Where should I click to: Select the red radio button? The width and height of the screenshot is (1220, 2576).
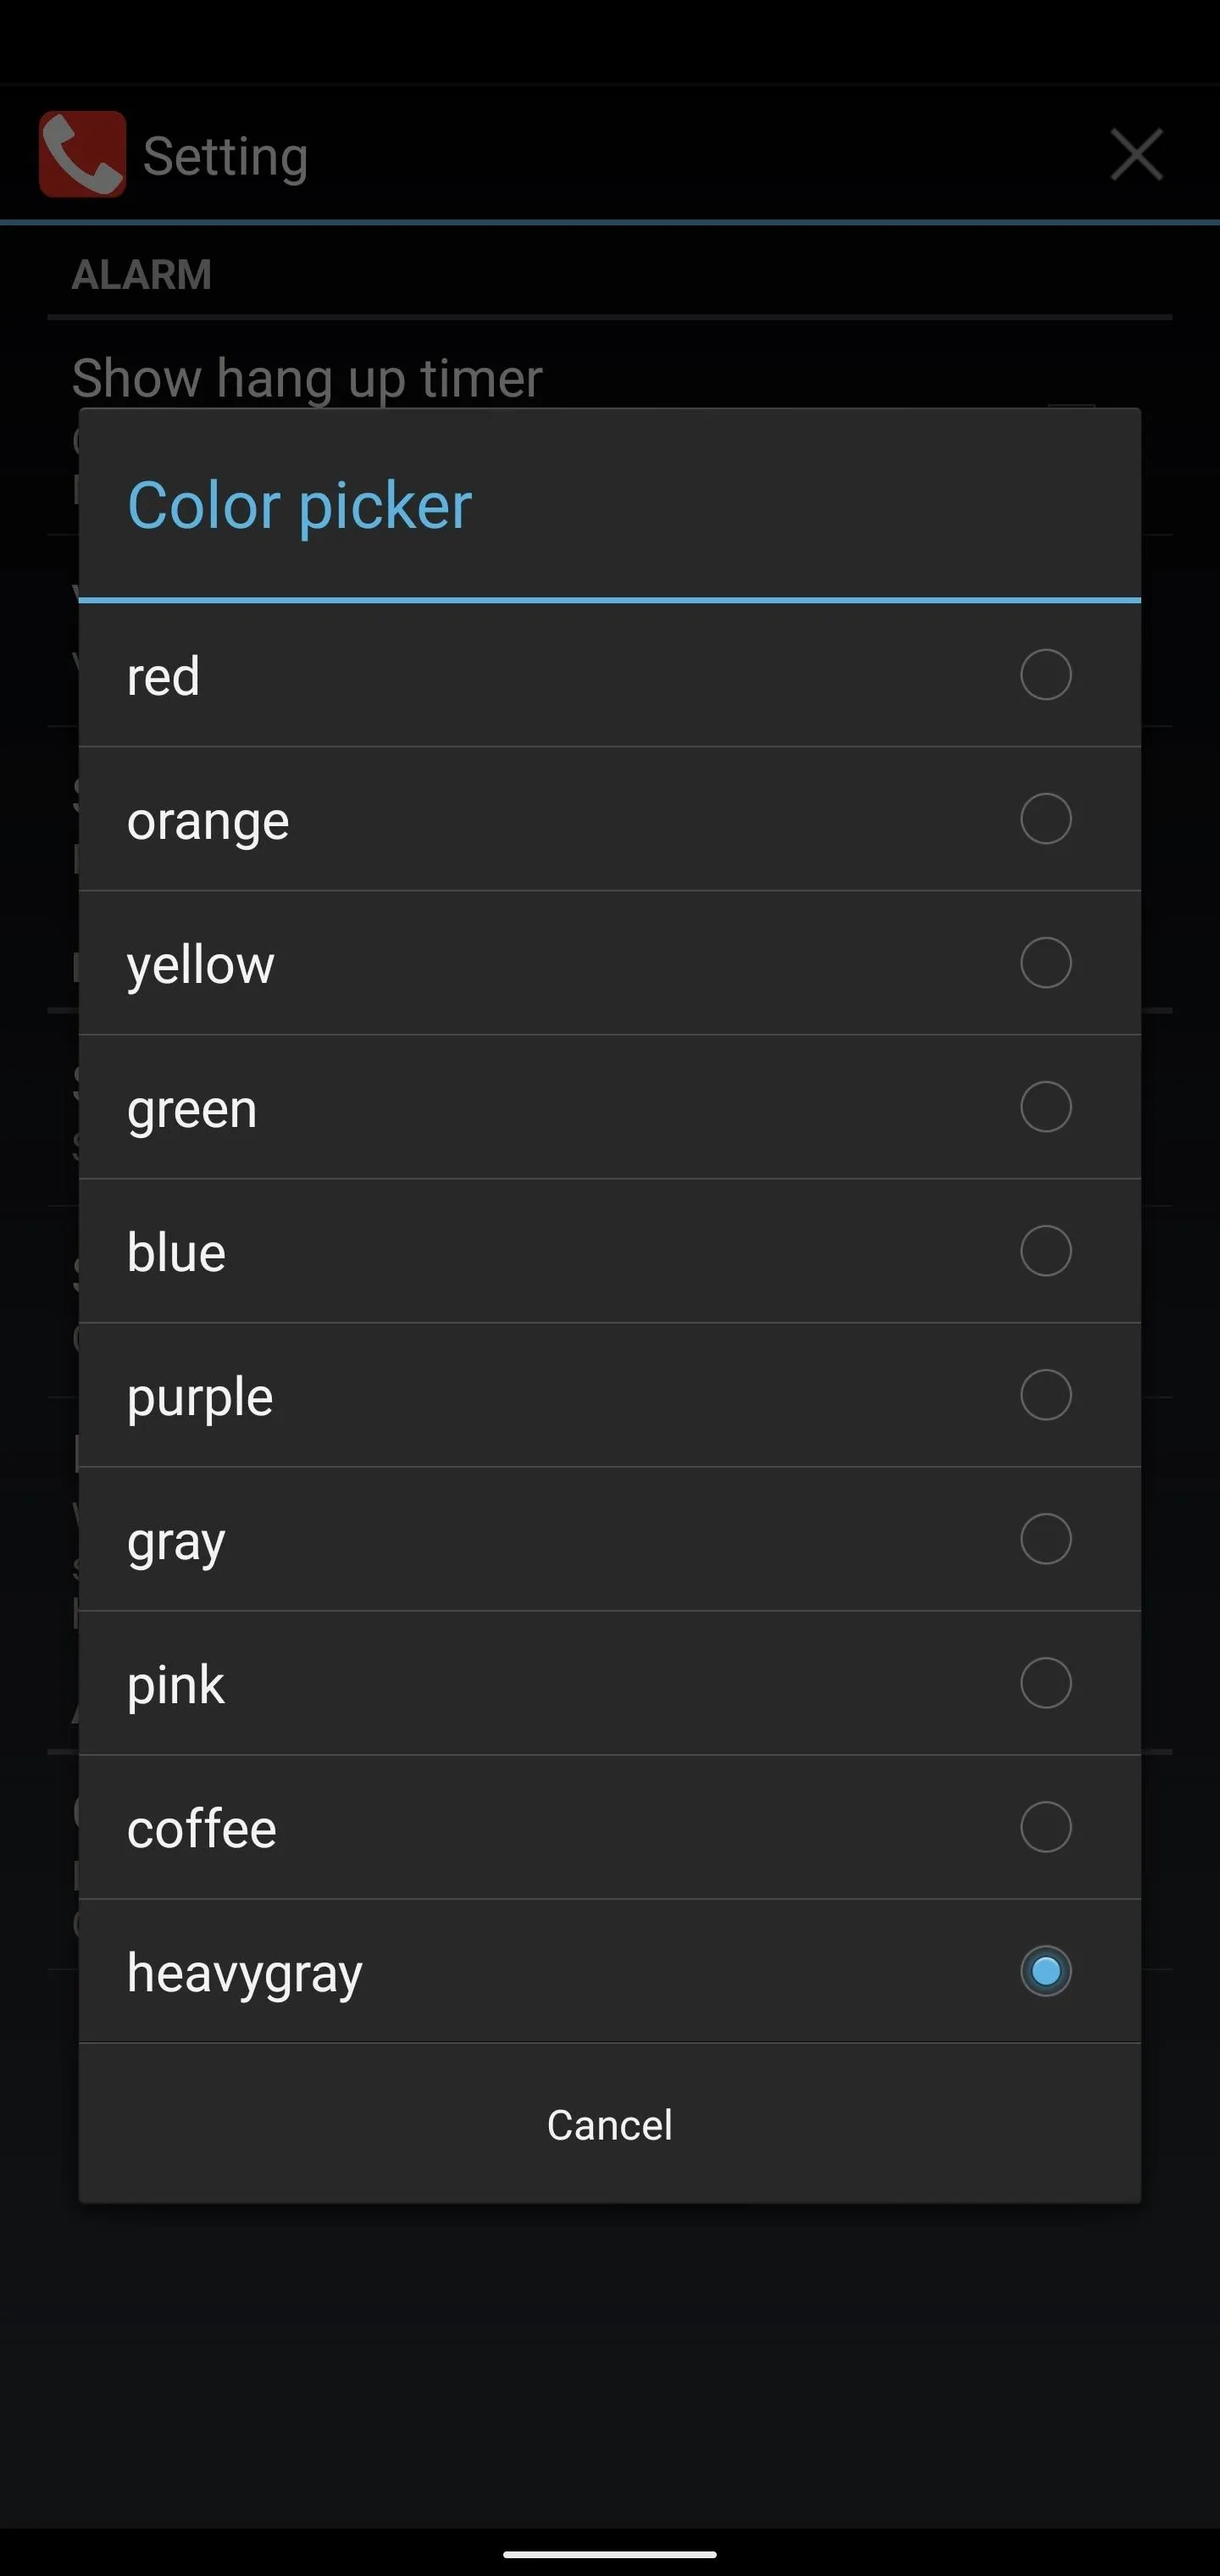tap(1045, 675)
